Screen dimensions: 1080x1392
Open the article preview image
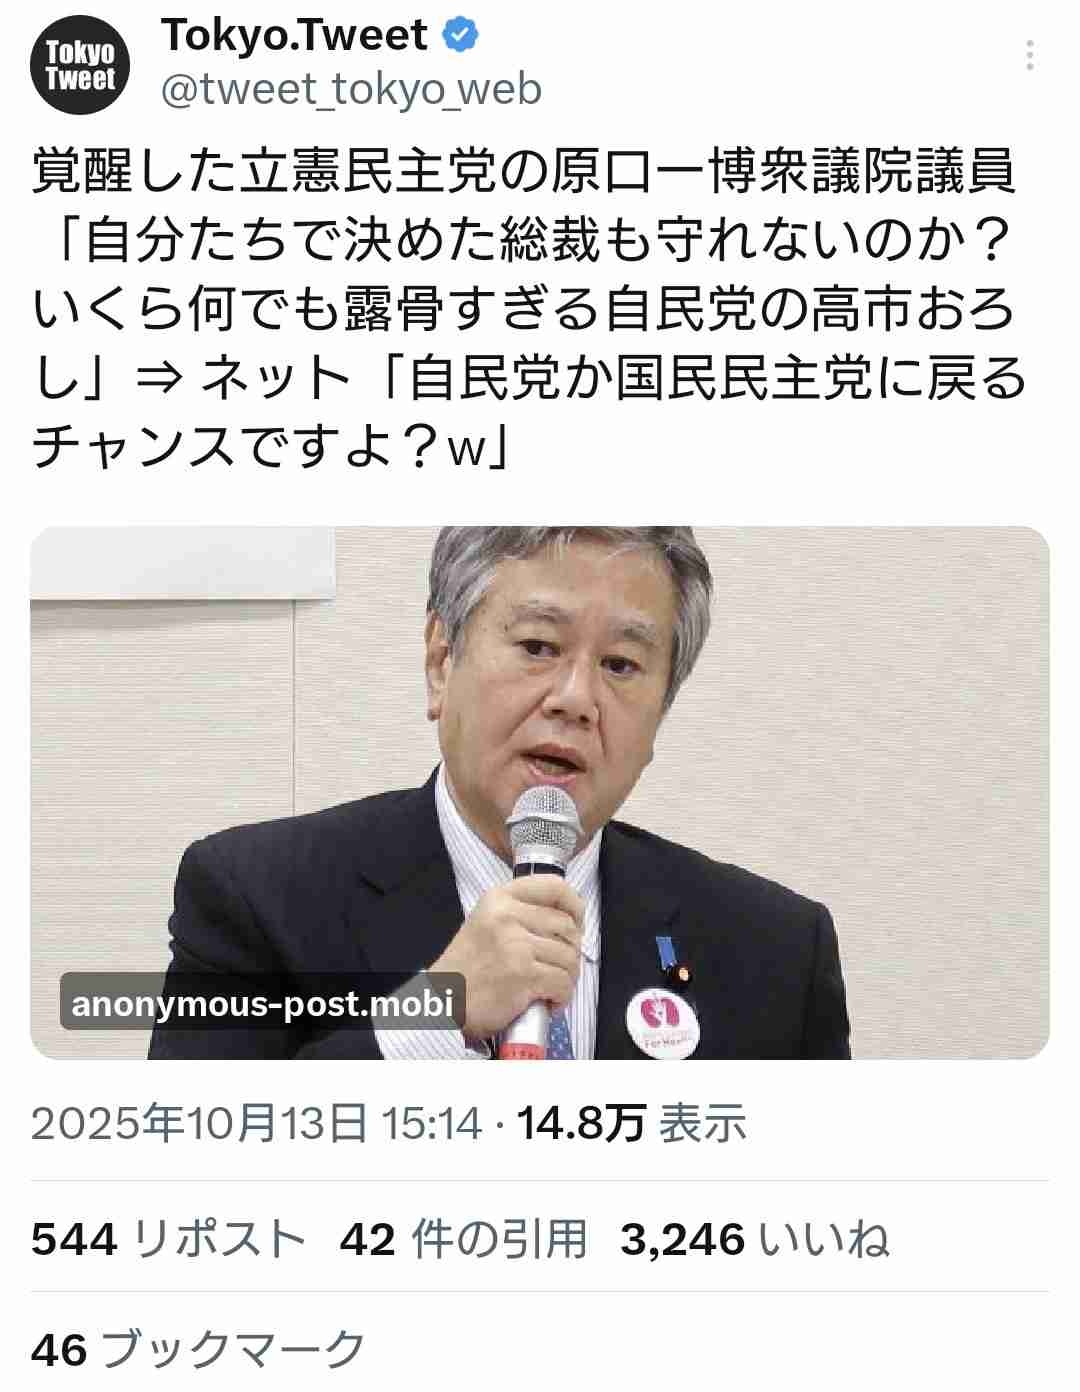[x=540, y=792]
